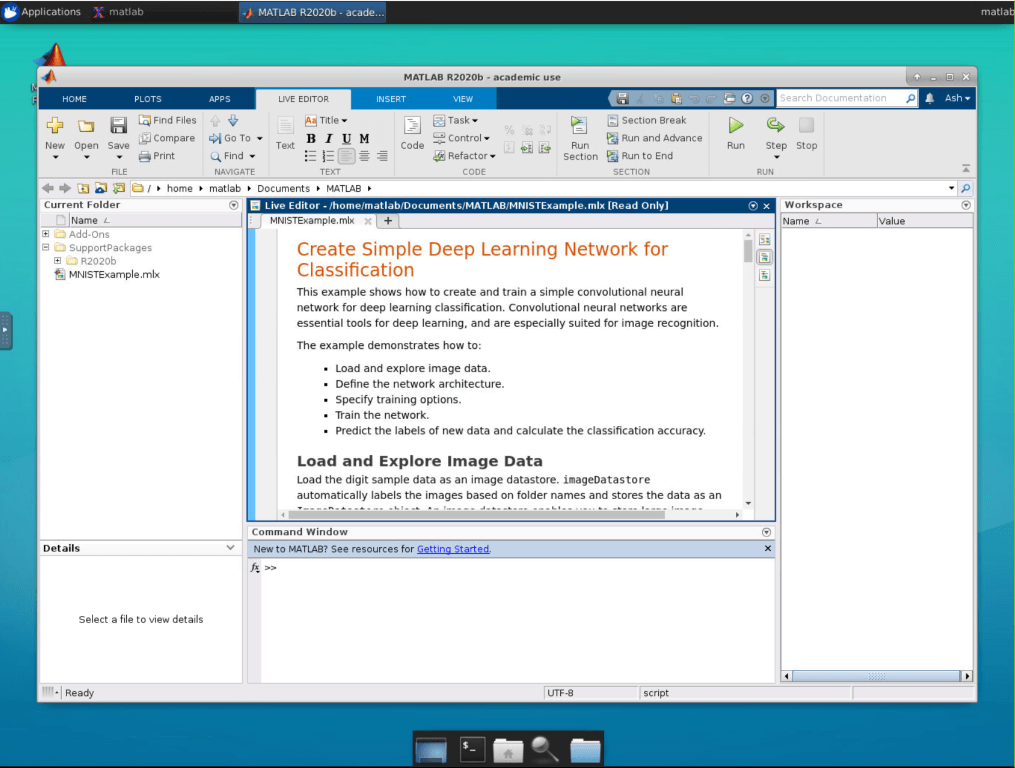Click the New document icon

[x=55, y=126]
